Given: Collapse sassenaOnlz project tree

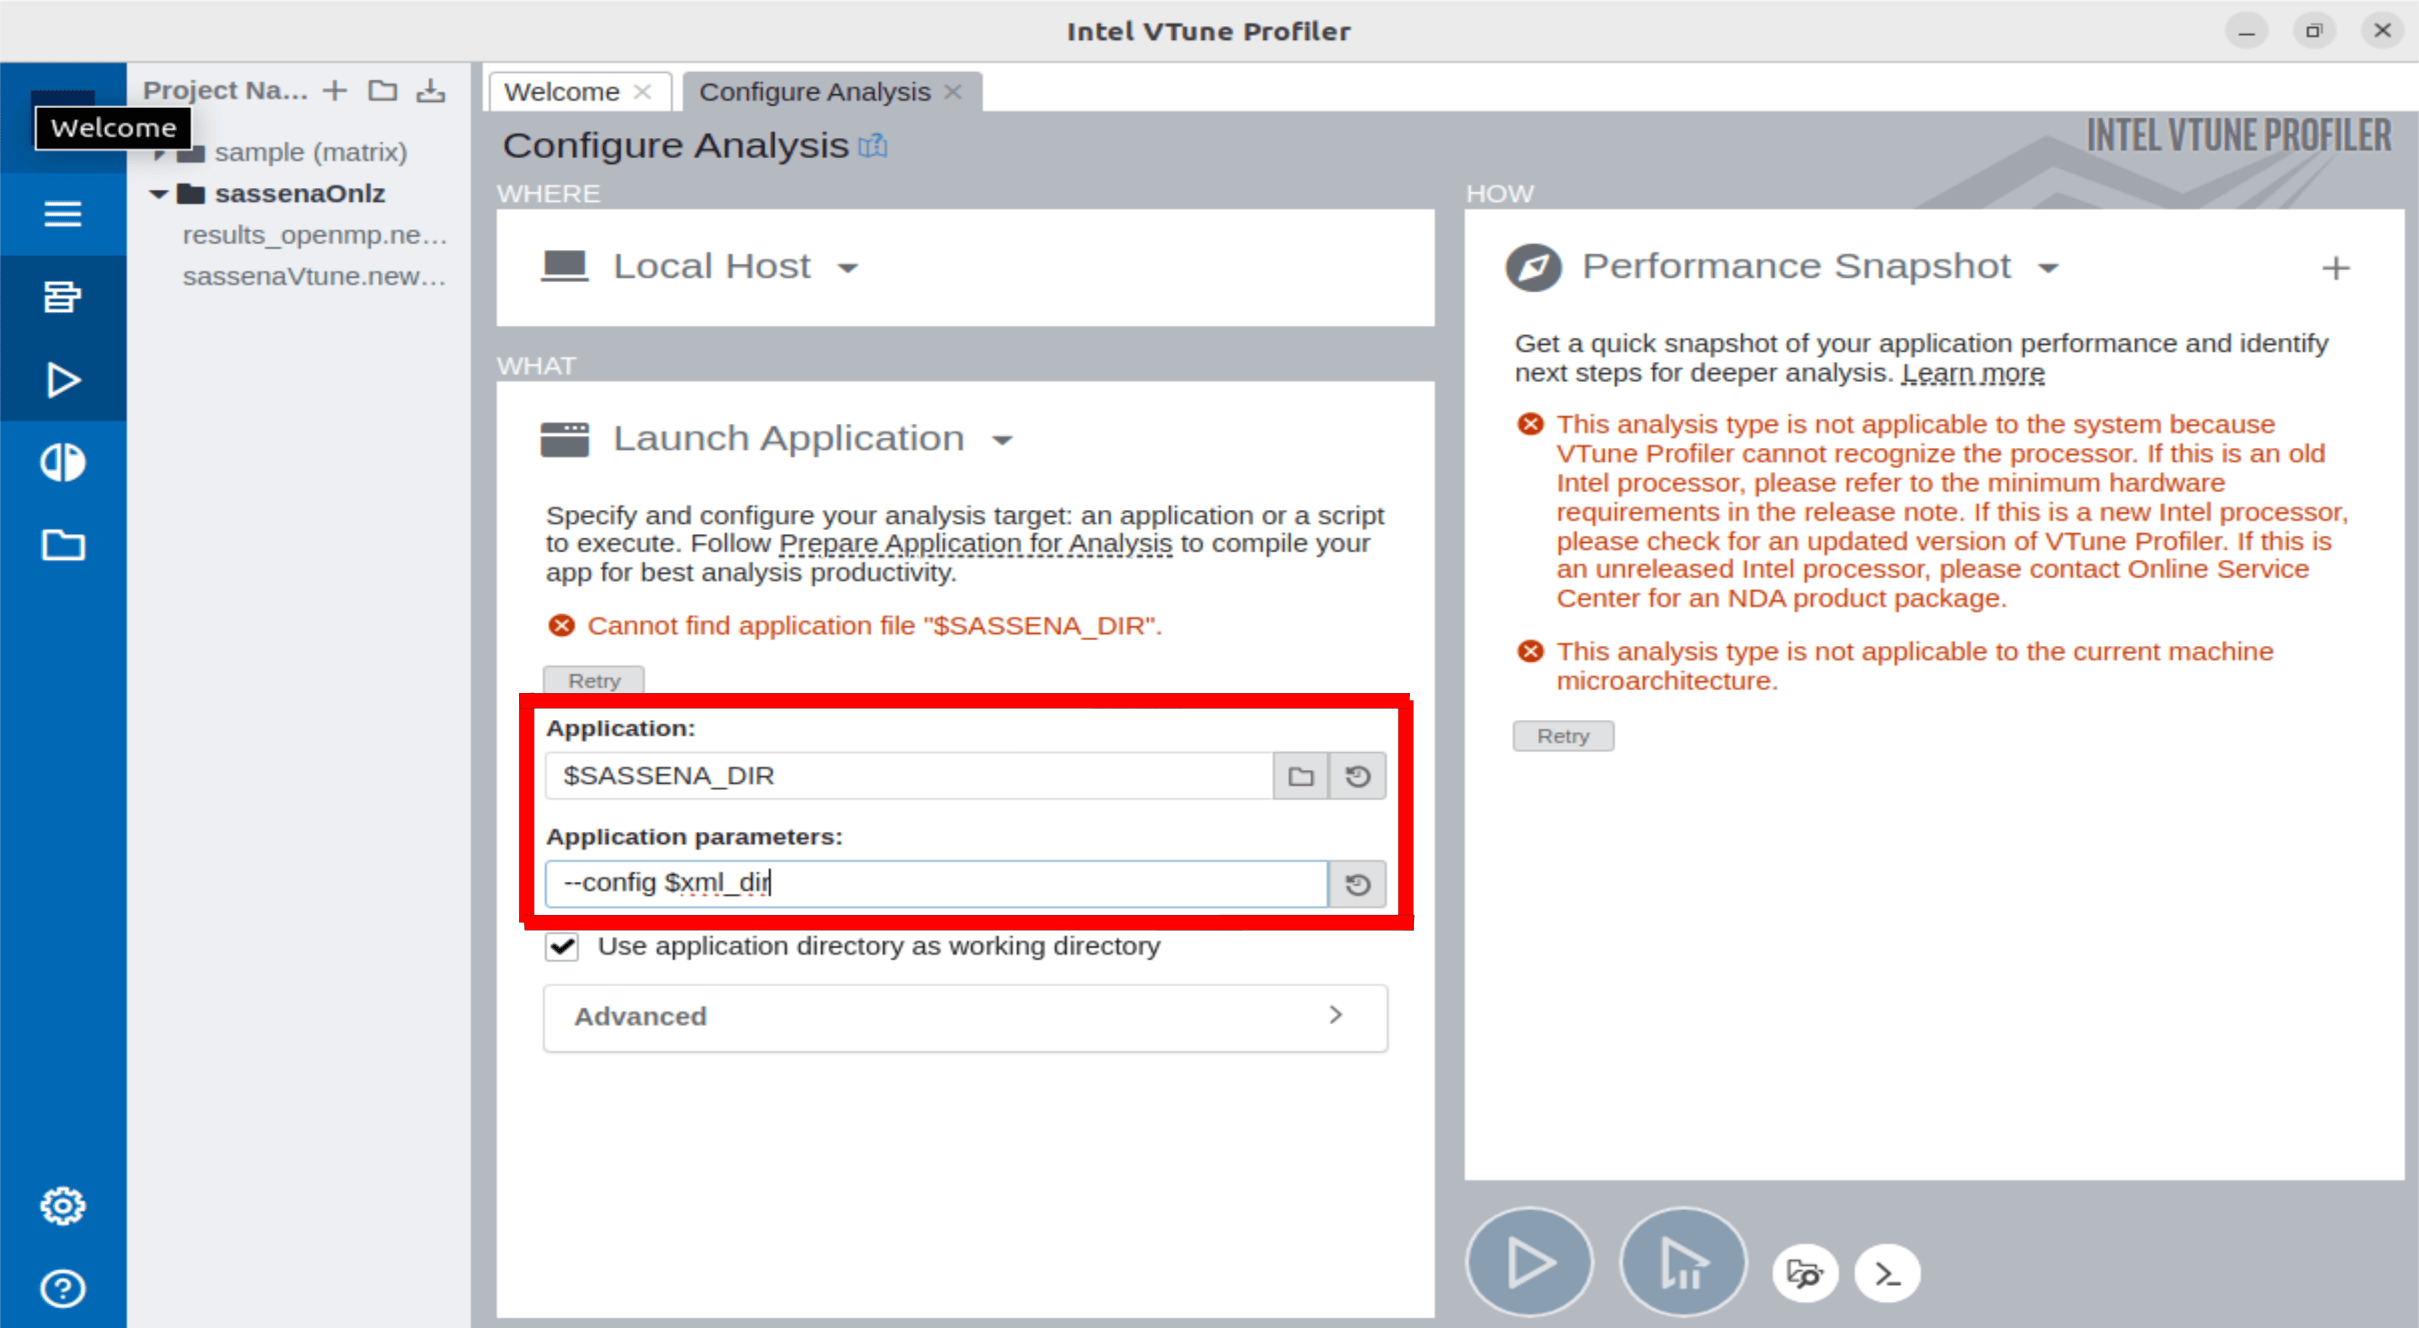Looking at the screenshot, I should tap(158, 194).
